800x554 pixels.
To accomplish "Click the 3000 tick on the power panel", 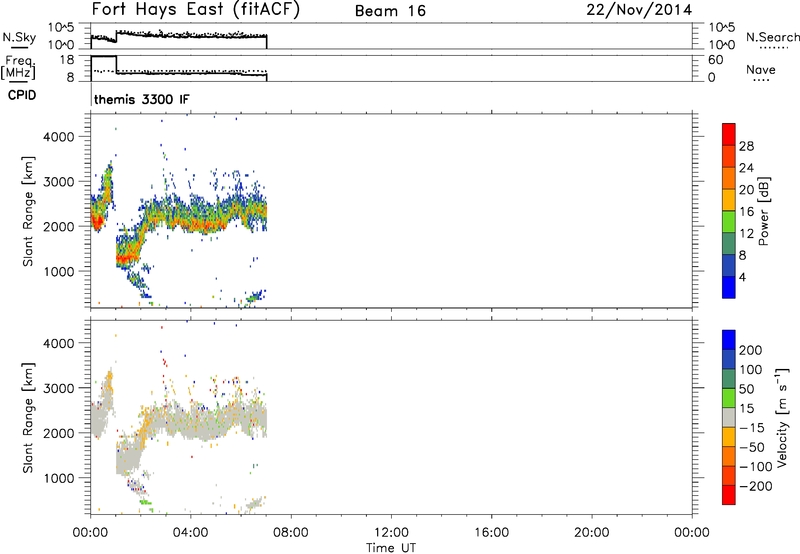I will 58,182.
